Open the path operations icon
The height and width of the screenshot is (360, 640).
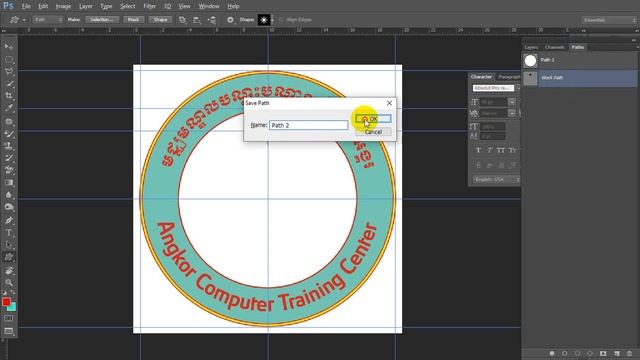click(182, 20)
